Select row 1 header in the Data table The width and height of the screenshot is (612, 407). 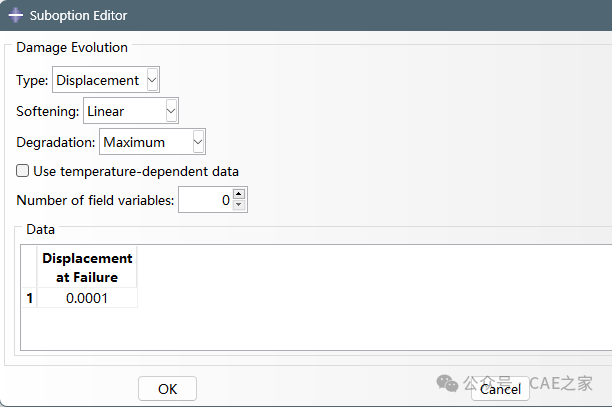pyautogui.click(x=29, y=298)
